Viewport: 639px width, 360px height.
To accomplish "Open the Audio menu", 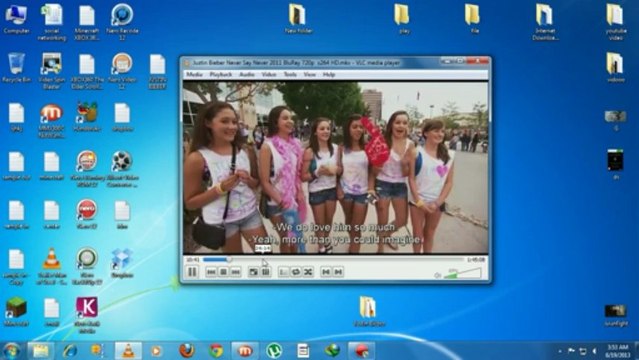I will (x=247, y=75).
